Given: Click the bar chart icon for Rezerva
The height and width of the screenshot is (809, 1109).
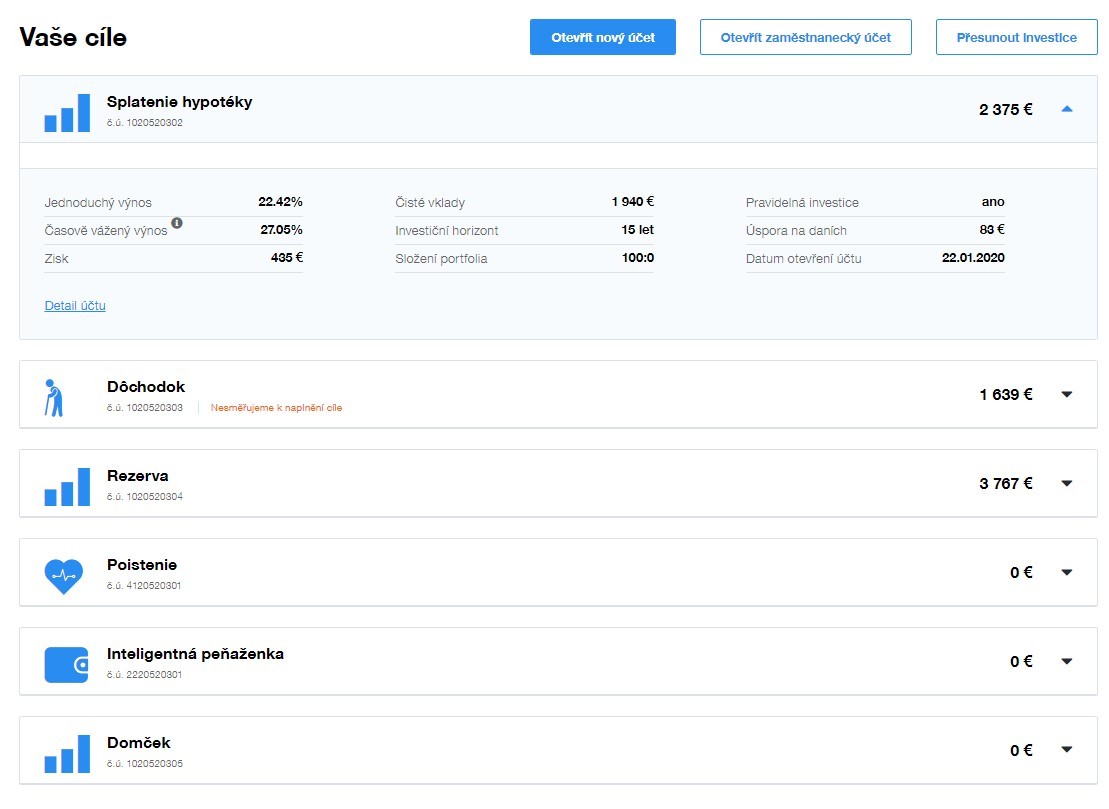Looking at the screenshot, I should [x=67, y=488].
